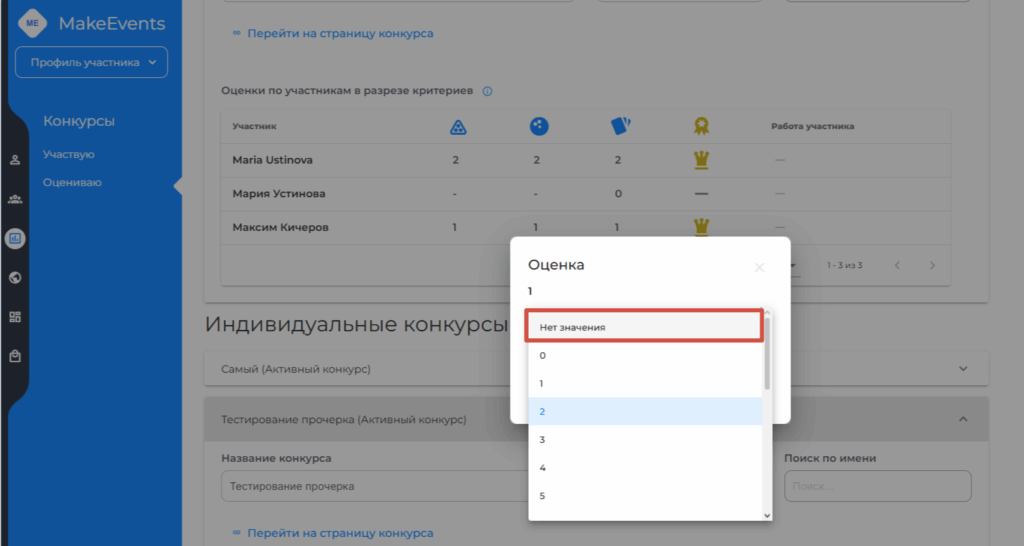Screen dimensions: 1024x546
Task: Choose score 0 in the dropdown list
Action: (x=645, y=355)
